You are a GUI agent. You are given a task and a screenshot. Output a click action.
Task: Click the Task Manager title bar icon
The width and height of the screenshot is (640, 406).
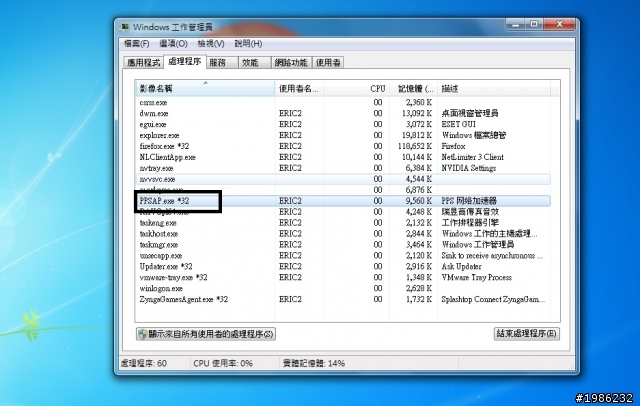click(x=124, y=27)
